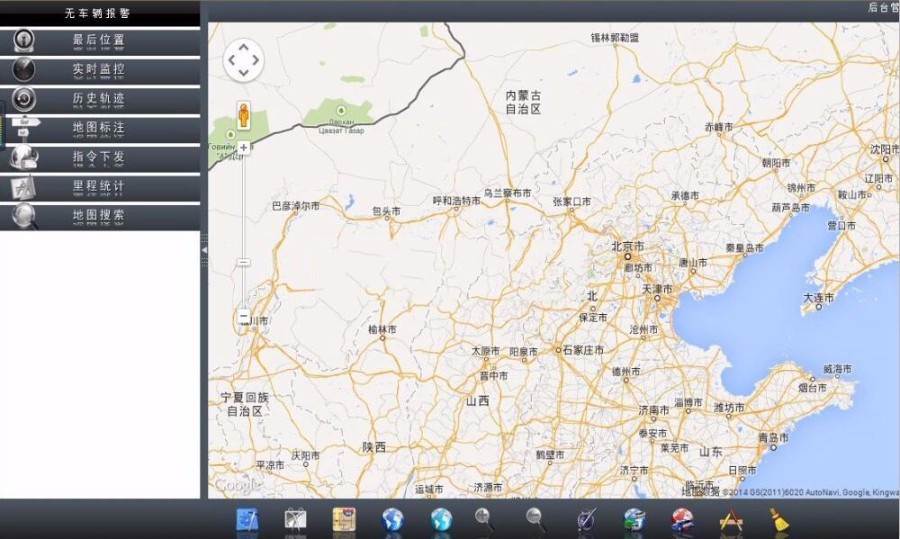Click the A-shaped tools icon in dock
900x539 pixels.
coord(731,519)
